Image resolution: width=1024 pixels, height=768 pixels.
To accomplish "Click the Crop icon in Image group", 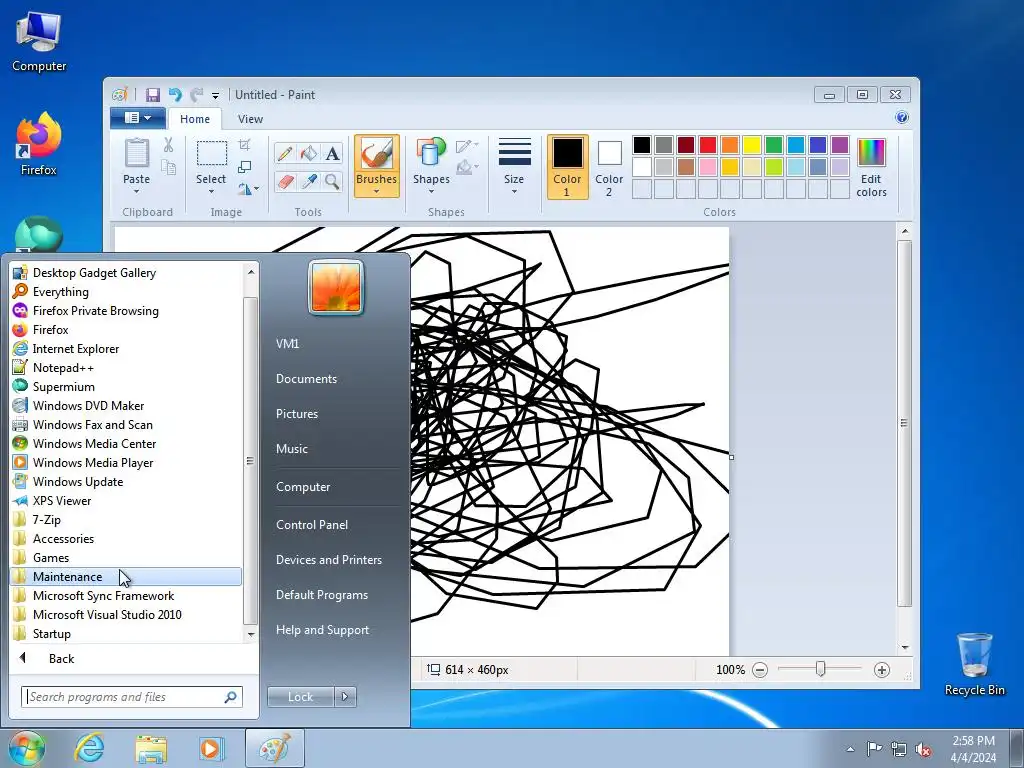I will pos(244,144).
